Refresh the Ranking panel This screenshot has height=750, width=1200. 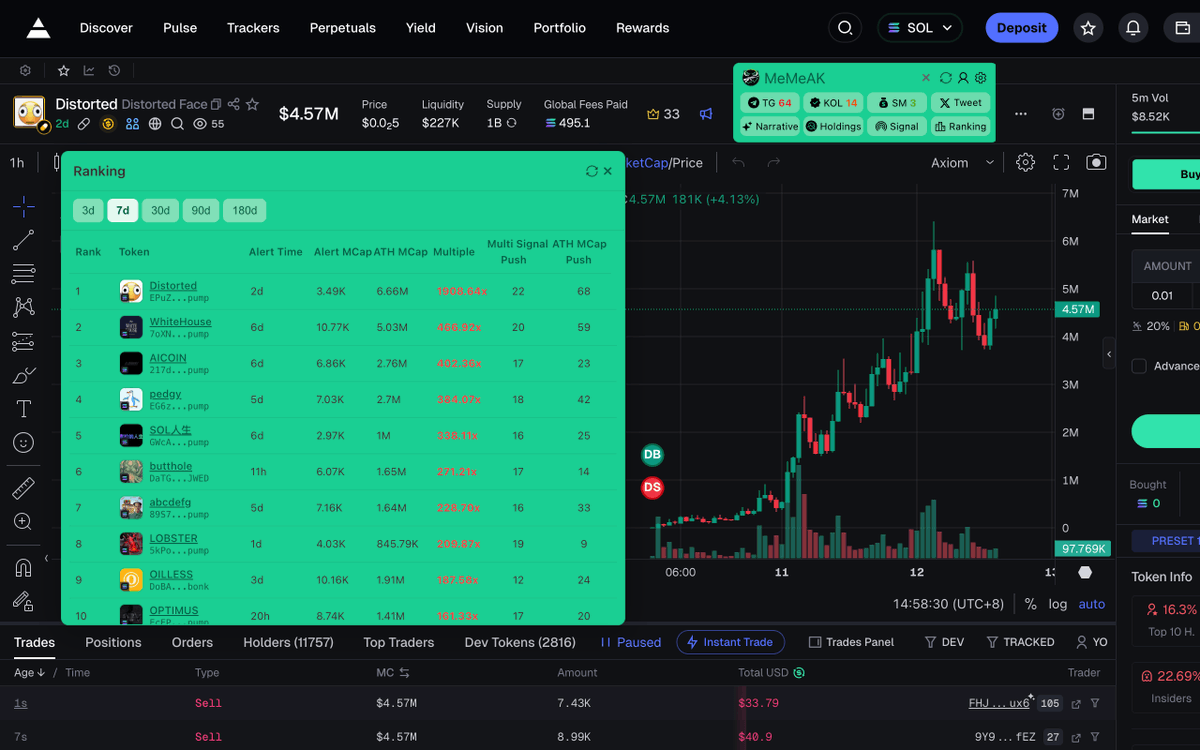point(592,171)
